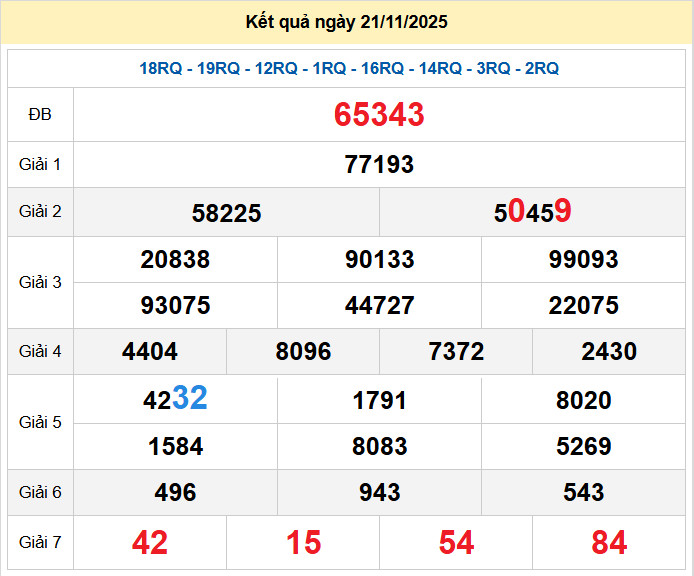Click the Giải 4 row label
Screen dimensions: 694x576
(x=40, y=352)
